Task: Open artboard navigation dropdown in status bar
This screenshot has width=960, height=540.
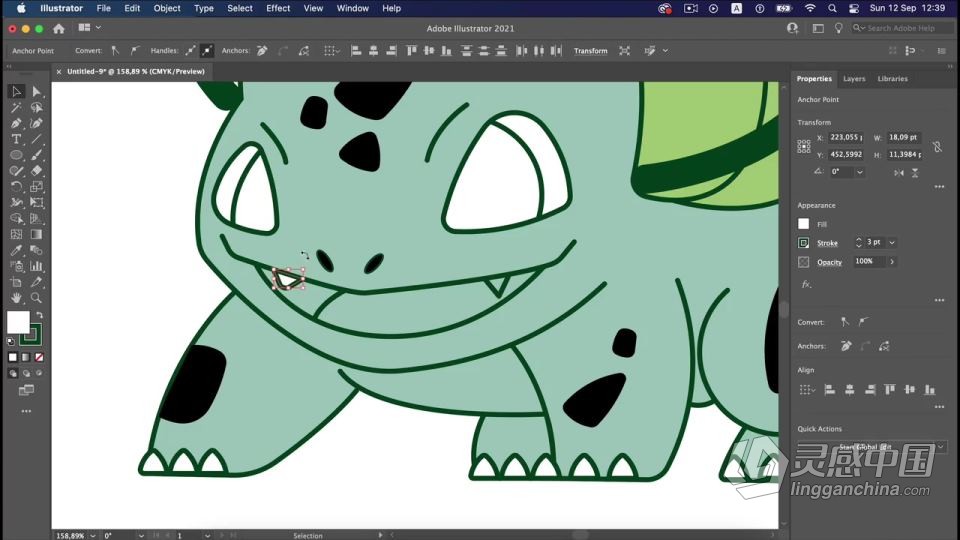Action: tap(208, 536)
